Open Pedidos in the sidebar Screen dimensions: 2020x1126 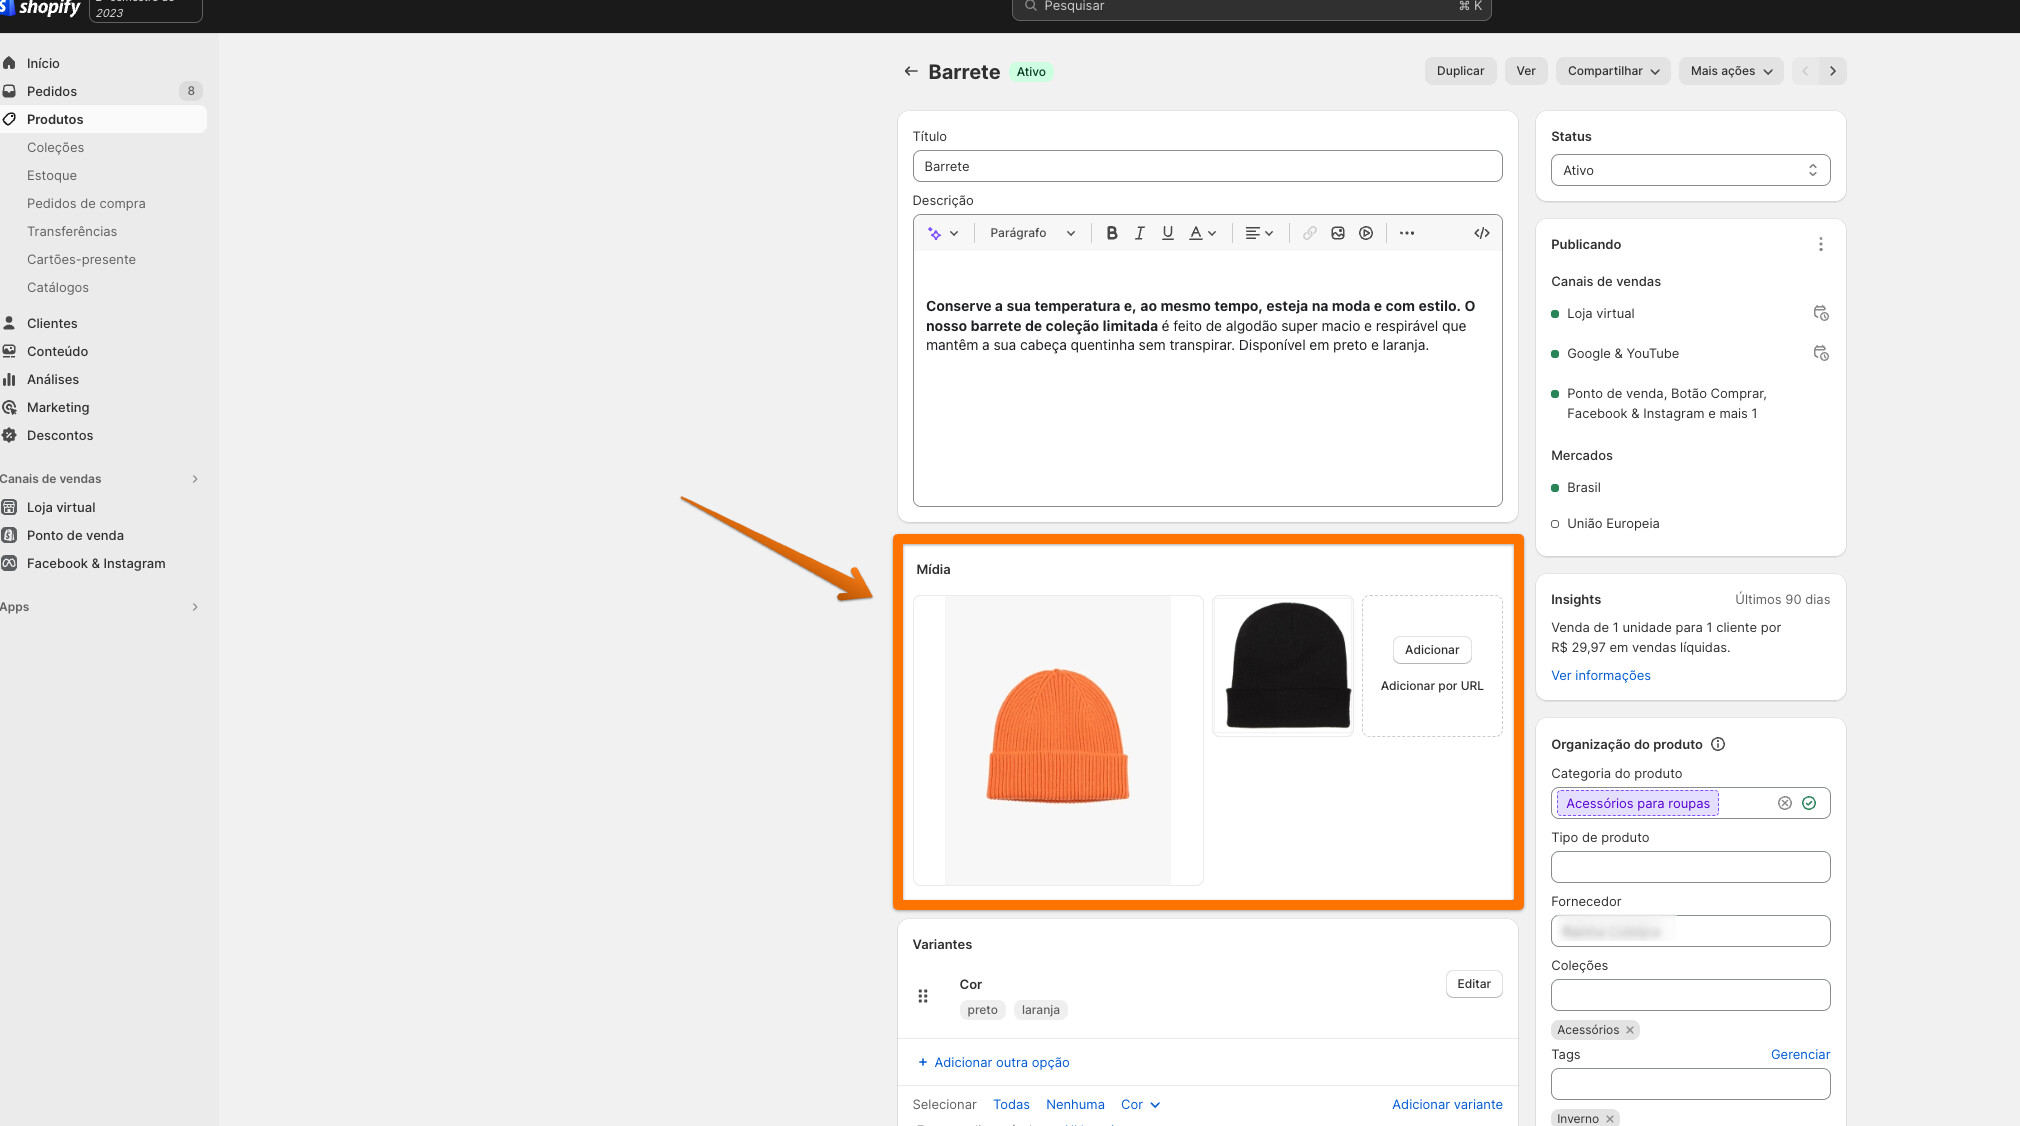(52, 91)
